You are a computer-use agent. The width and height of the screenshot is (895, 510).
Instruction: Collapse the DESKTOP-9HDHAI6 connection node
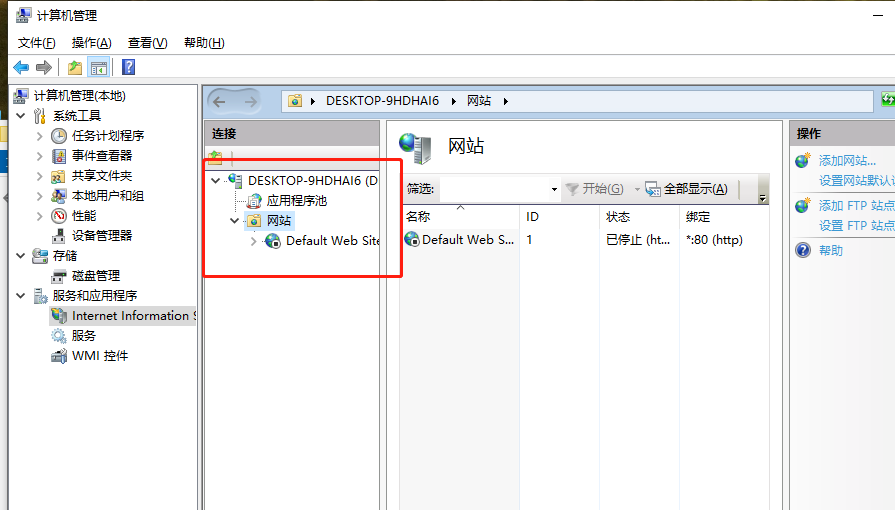click(216, 180)
